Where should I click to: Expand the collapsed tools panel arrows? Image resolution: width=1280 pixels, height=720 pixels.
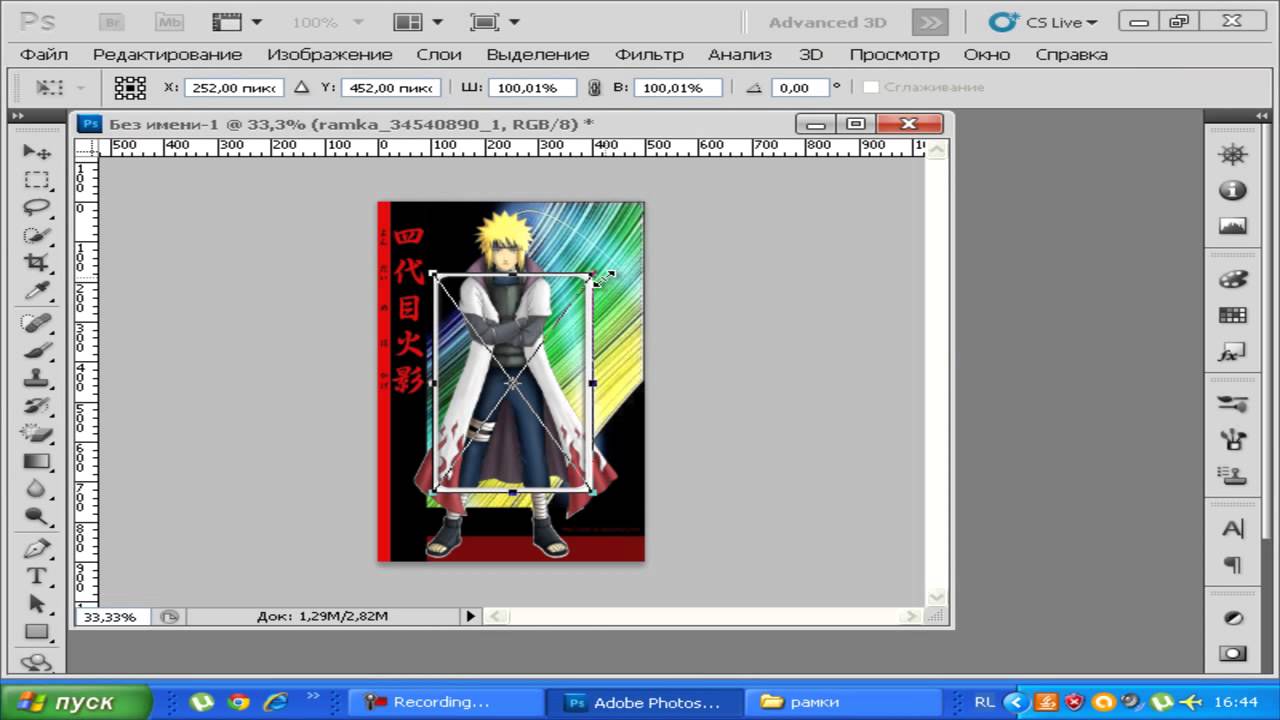[x=16, y=116]
